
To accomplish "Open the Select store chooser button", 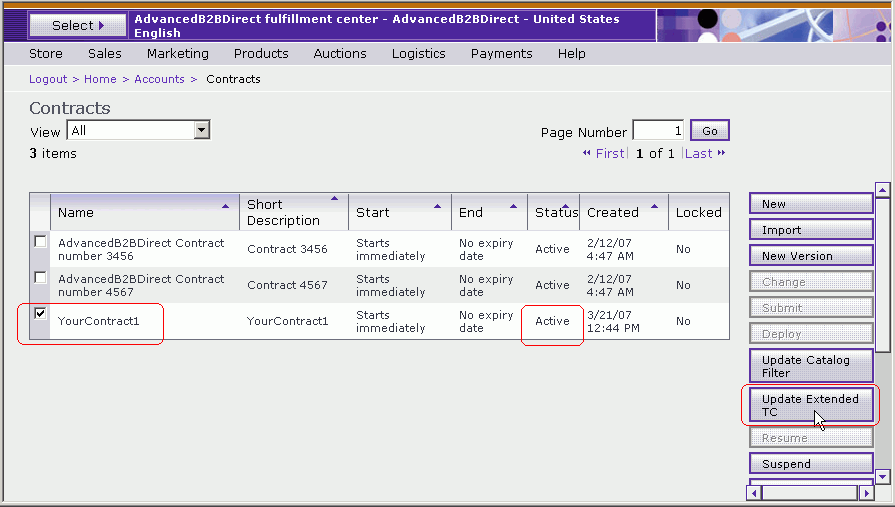I will point(78,25).
